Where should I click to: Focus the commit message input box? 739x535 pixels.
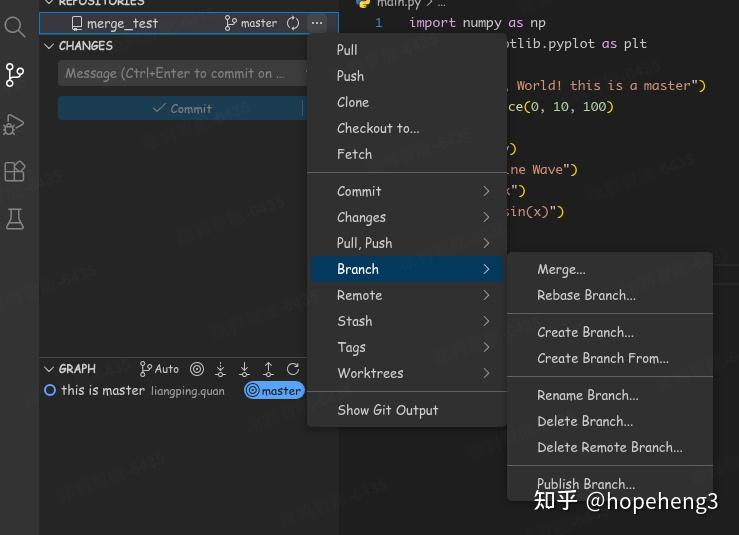pyautogui.click(x=182, y=73)
